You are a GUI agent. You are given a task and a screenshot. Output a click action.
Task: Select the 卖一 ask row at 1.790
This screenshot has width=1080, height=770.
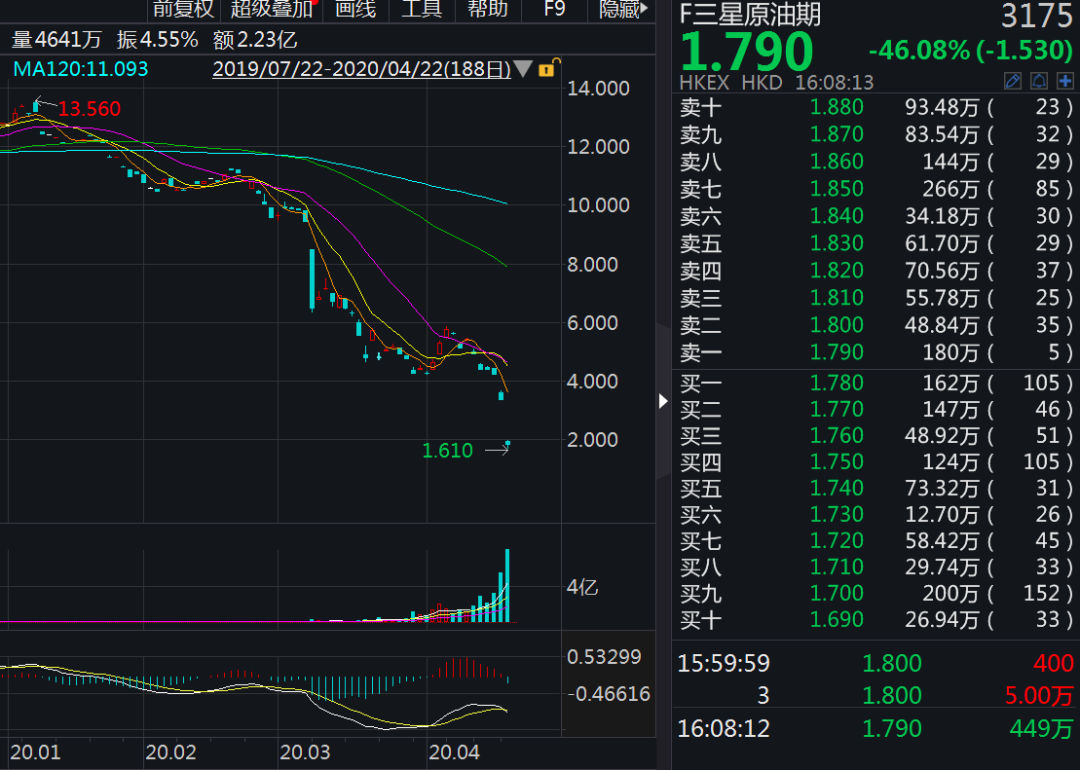(875, 353)
